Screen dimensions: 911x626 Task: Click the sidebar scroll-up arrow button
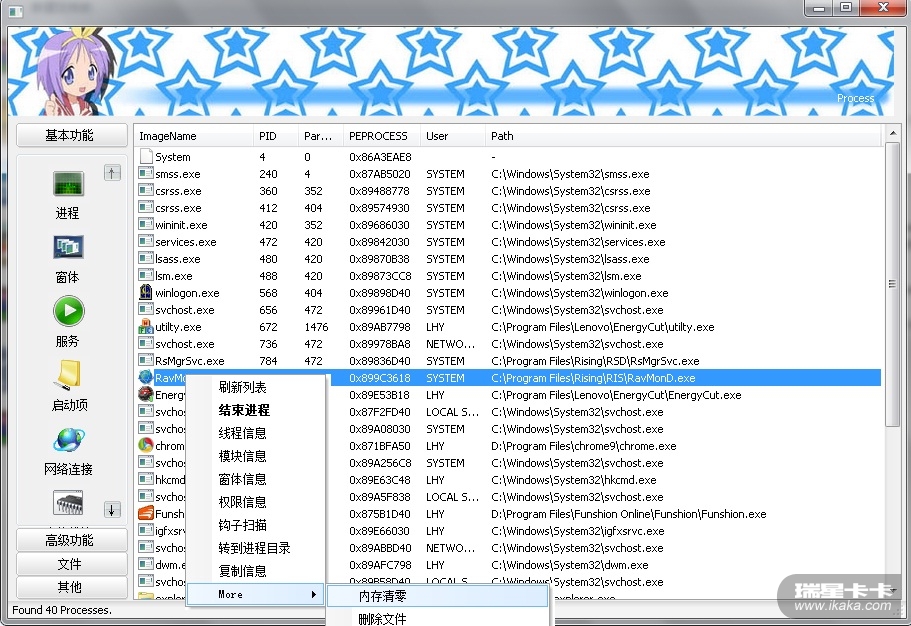[x=112, y=173]
